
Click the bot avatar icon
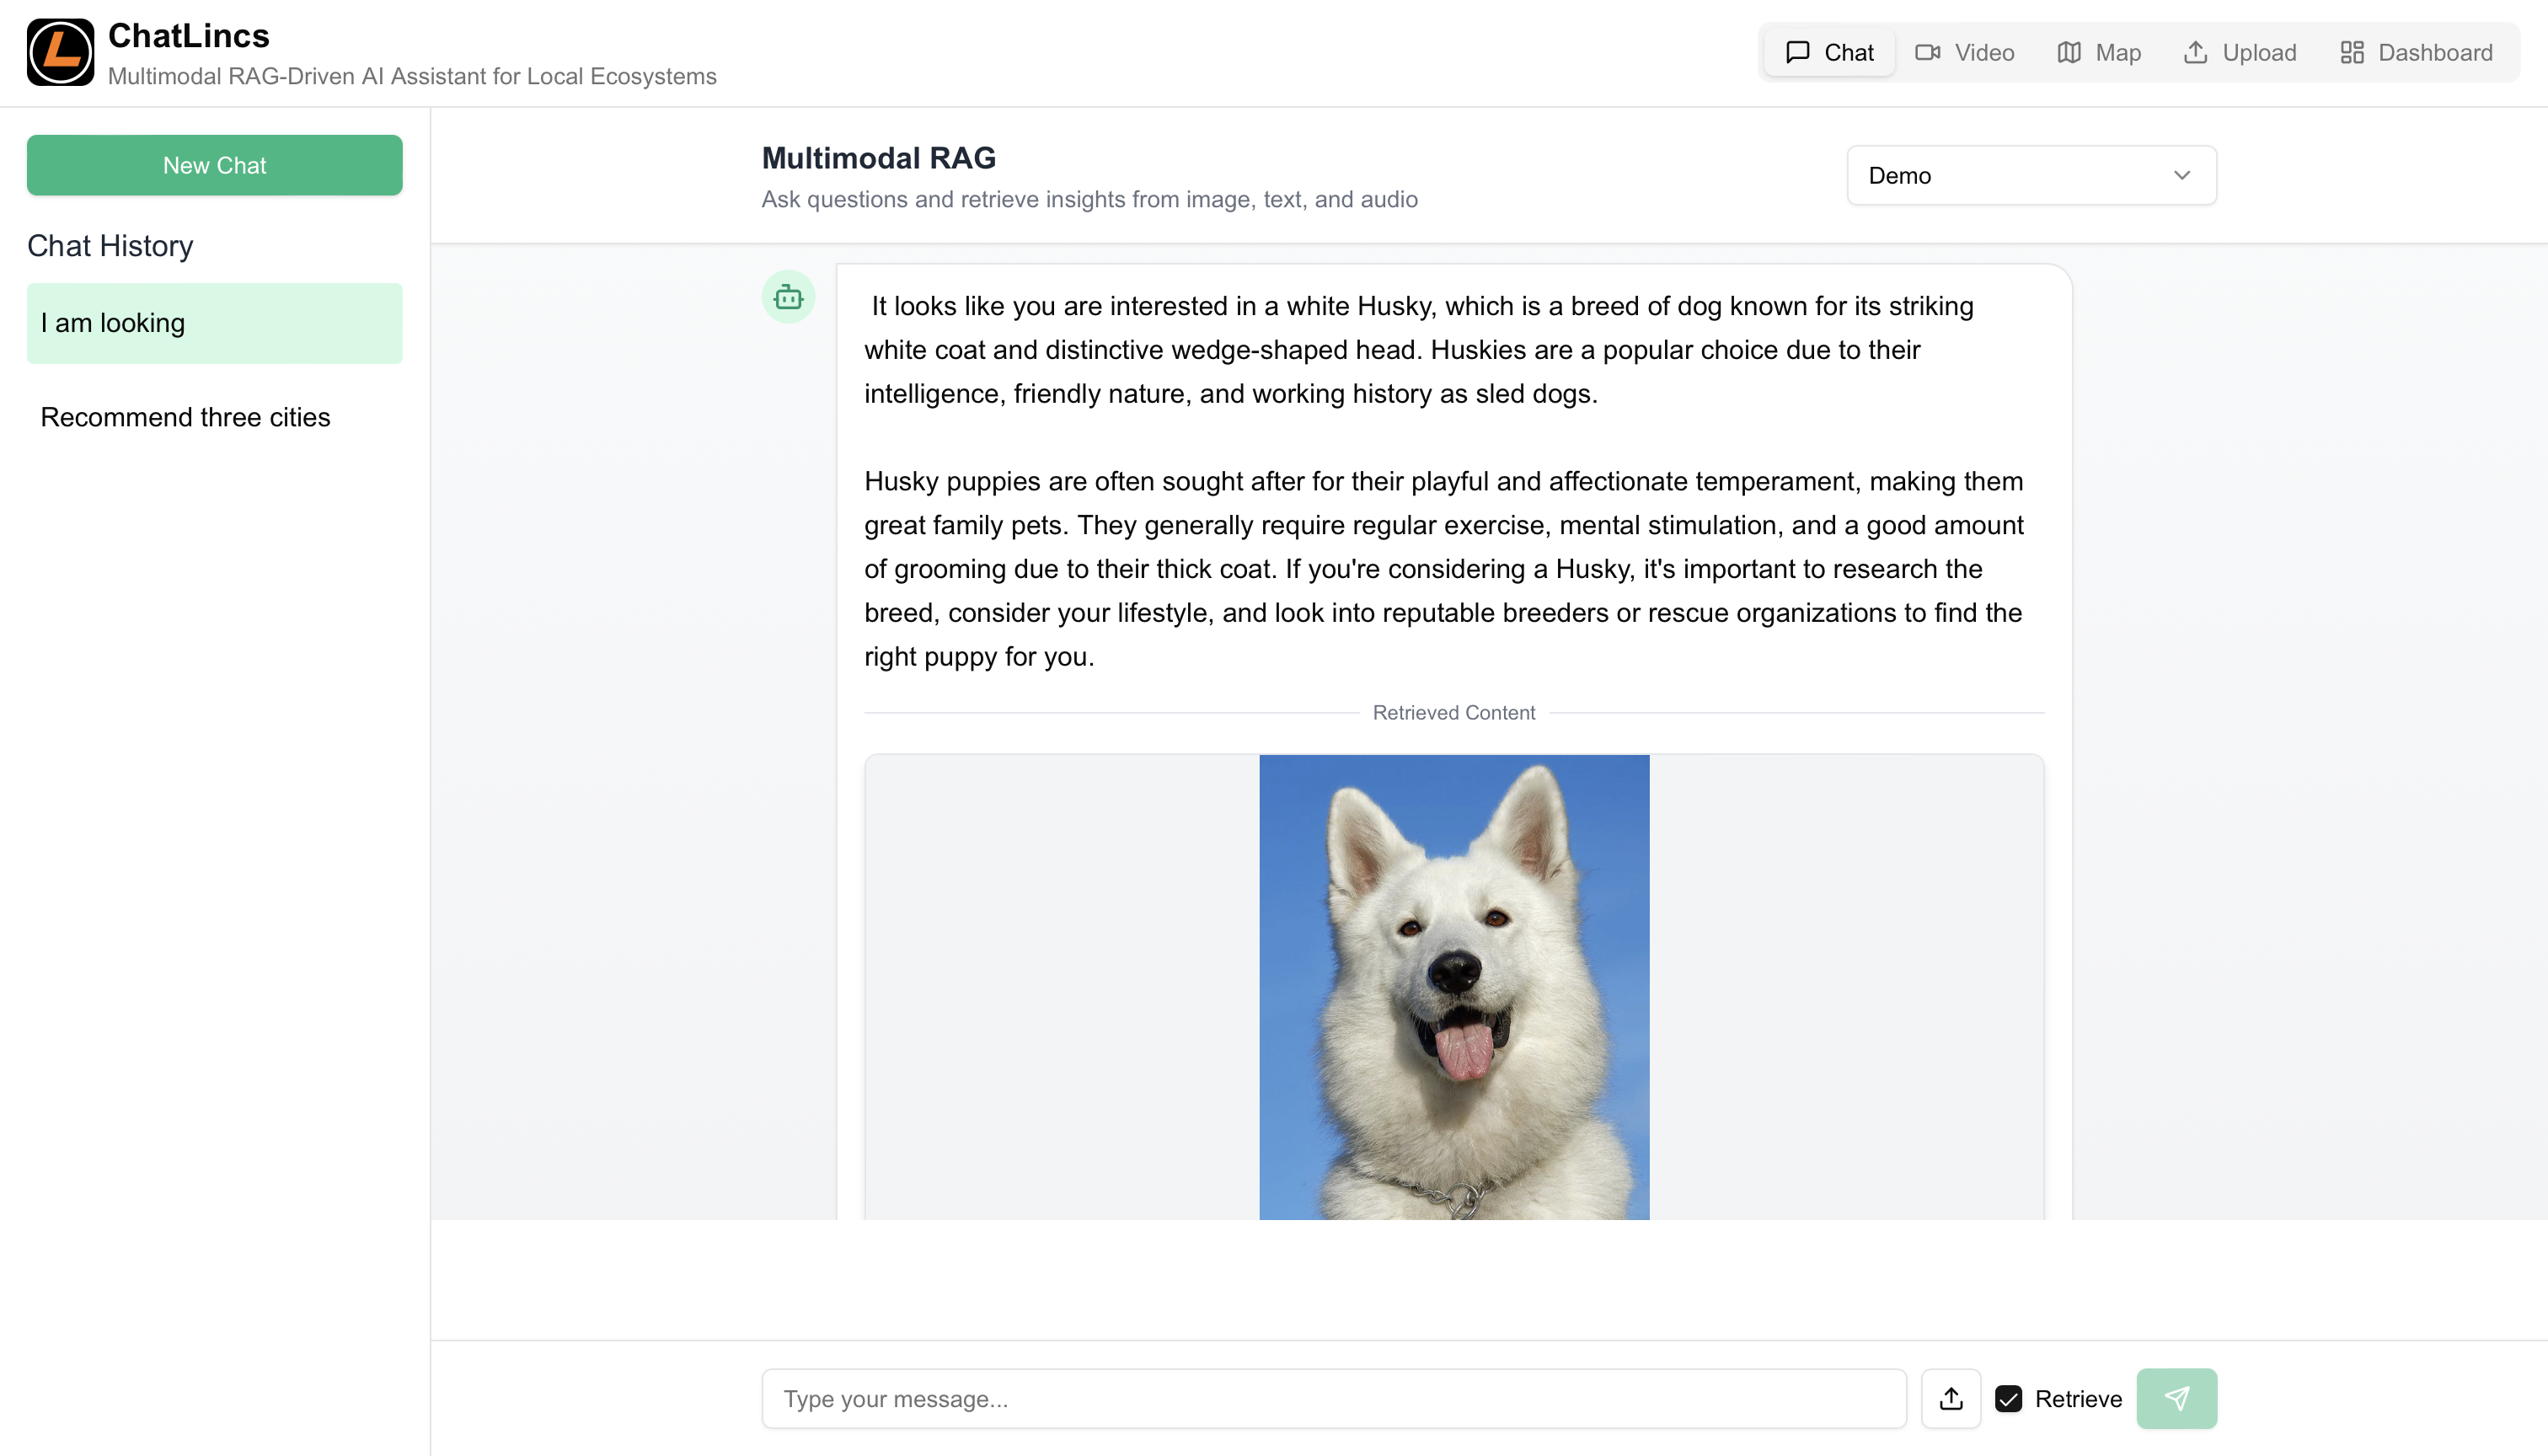click(788, 297)
